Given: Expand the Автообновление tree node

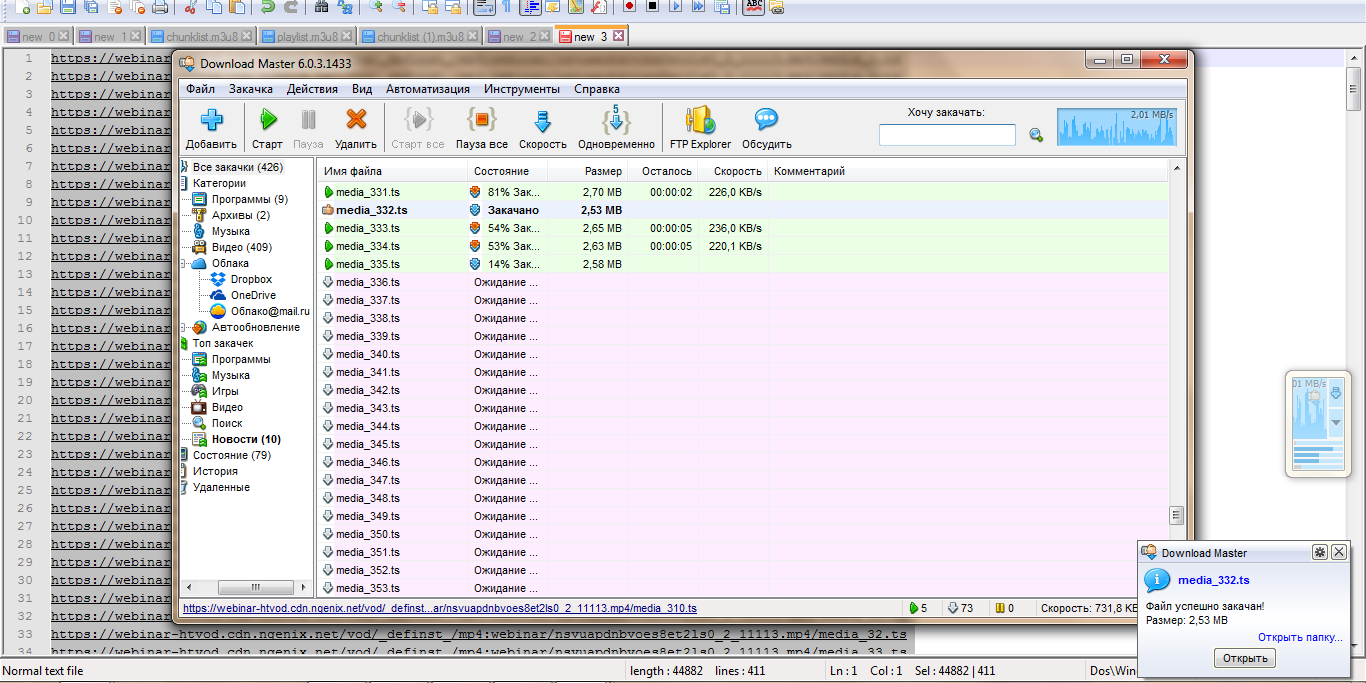Looking at the screenshot, I should pyautogui.click(x=184, y=327).
